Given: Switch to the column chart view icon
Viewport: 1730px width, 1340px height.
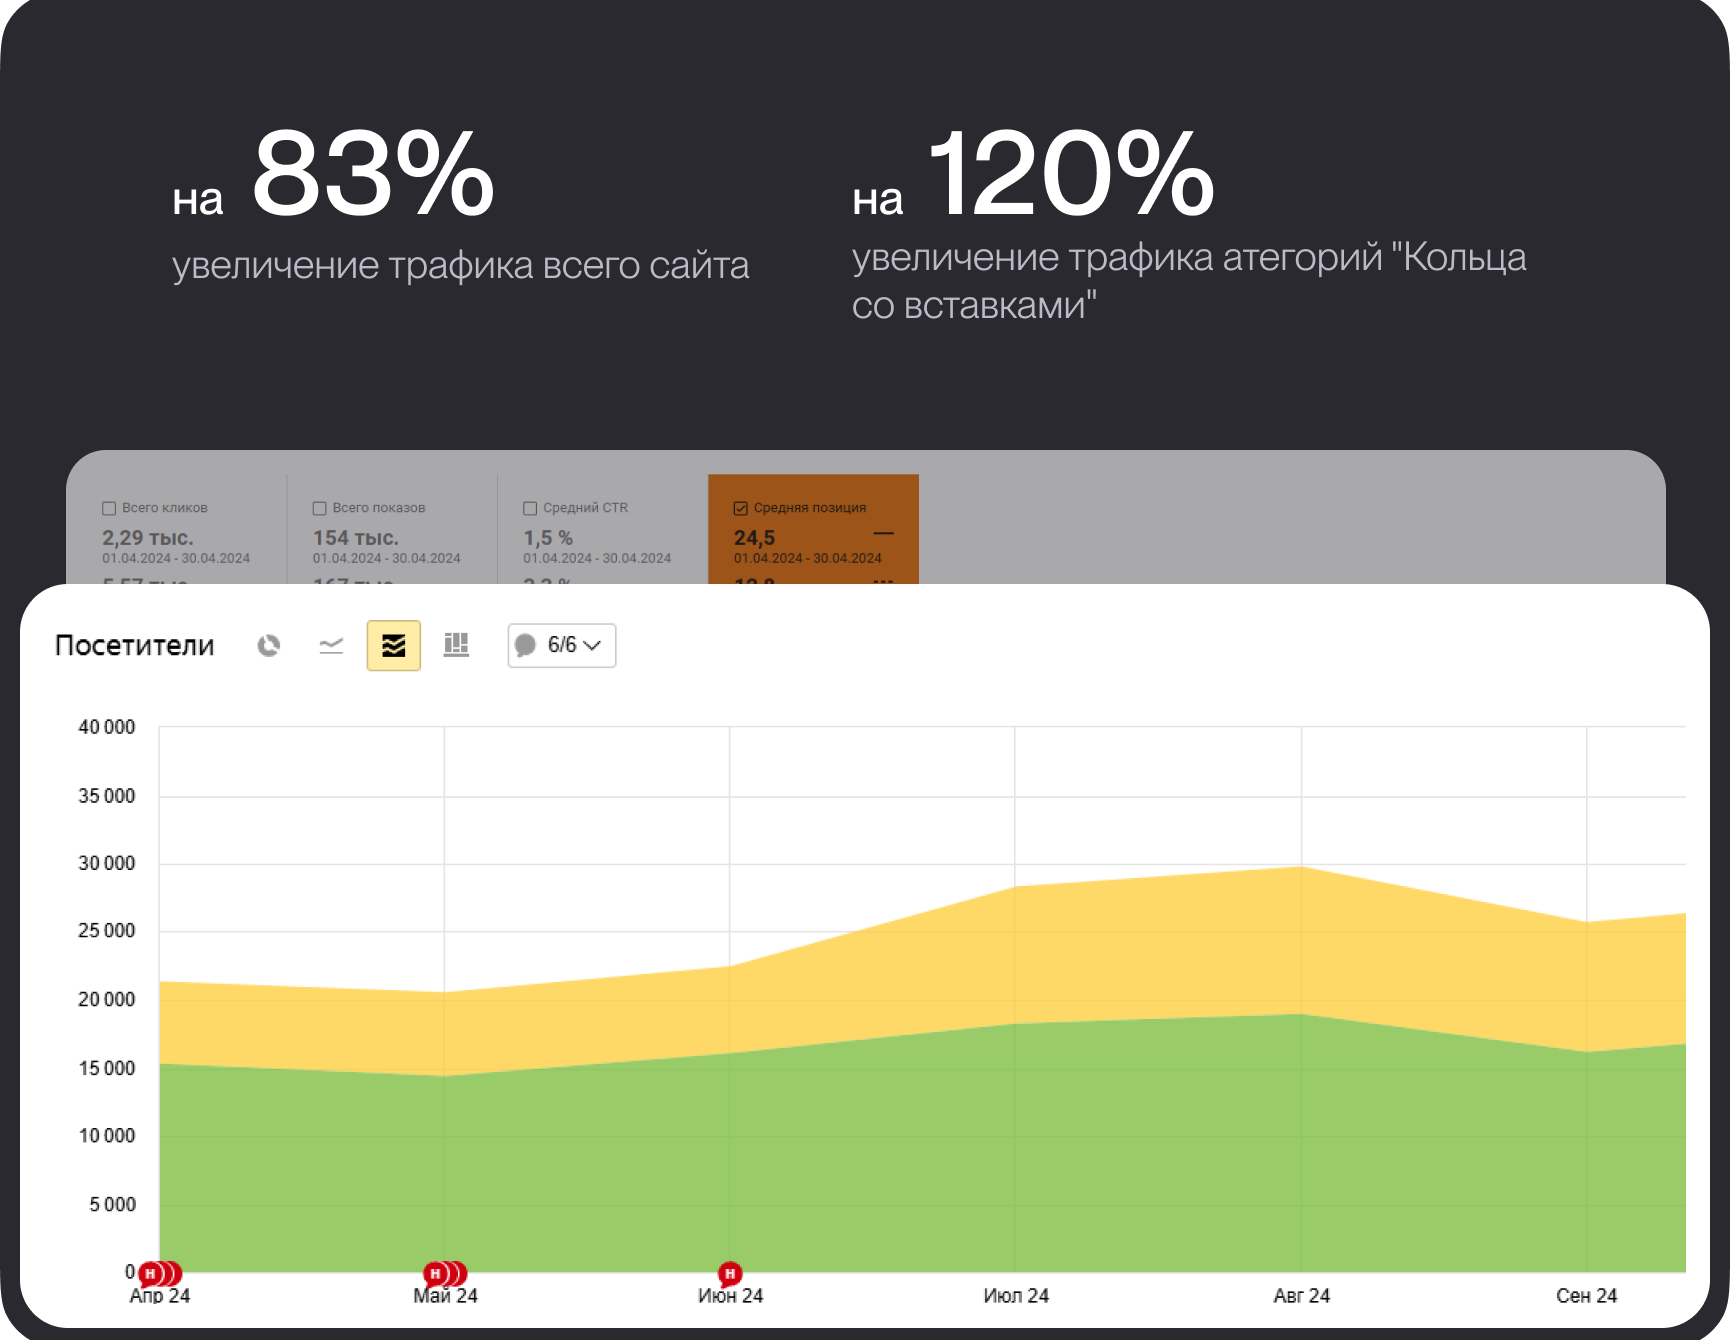Looking at the screenshot, I should (456, 645).
